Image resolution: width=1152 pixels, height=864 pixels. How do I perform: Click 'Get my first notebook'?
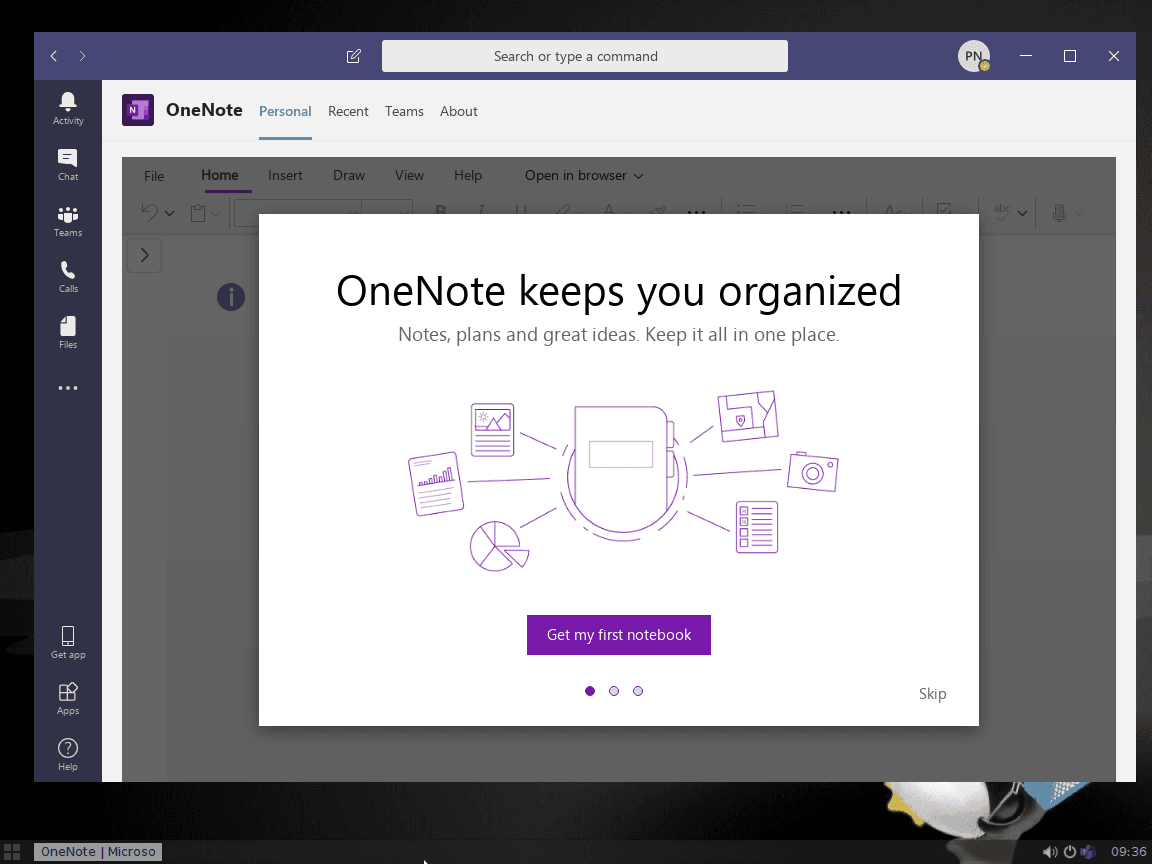(x=618, y=635)
